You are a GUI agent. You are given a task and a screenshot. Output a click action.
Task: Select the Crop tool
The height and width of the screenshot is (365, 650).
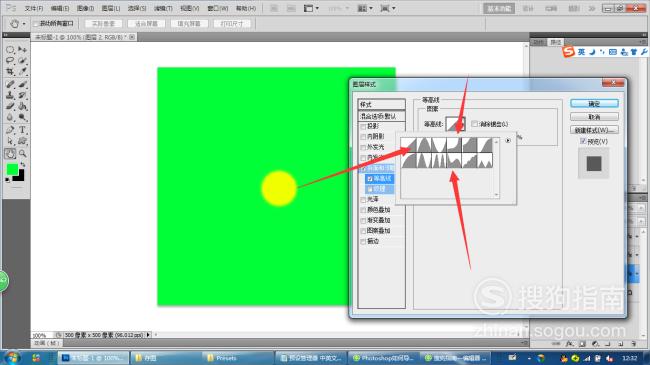pos(10,72)
